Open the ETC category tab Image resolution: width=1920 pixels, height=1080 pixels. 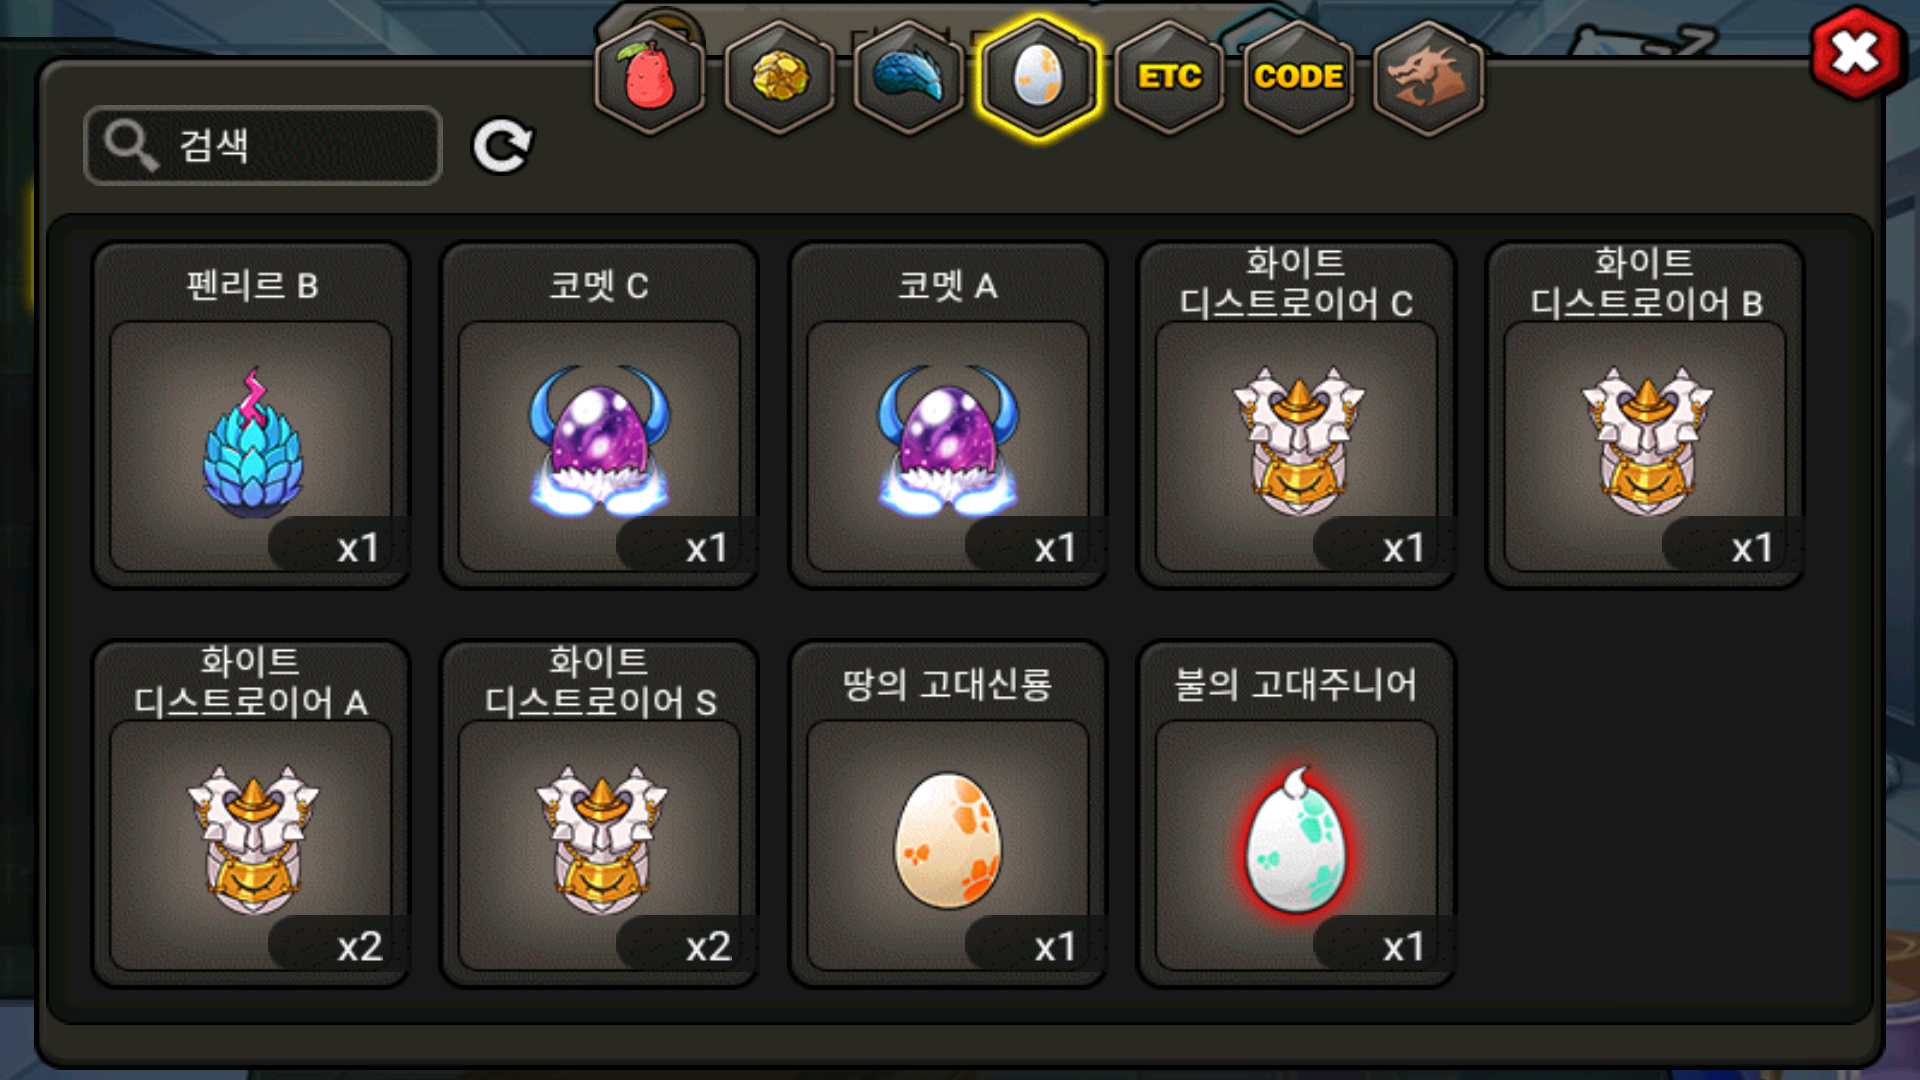(x=1169, y=78)
